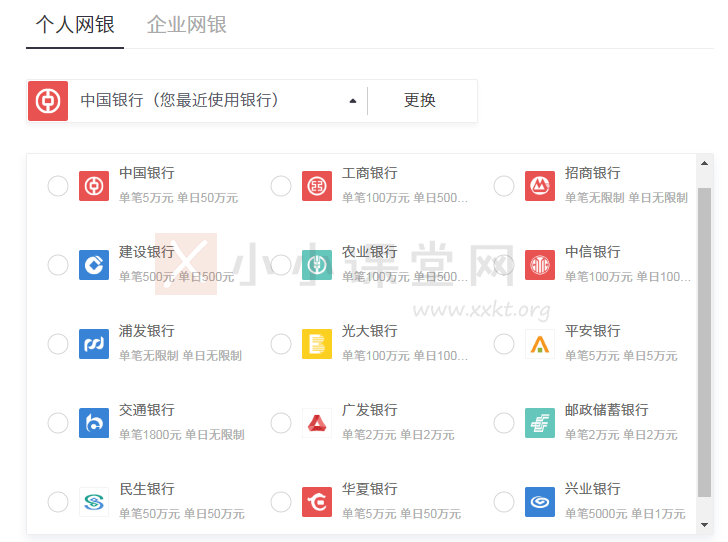Click the red triangle 广发银行 logo
Viewport: 728px width, 542px height.
coord(317,423)
